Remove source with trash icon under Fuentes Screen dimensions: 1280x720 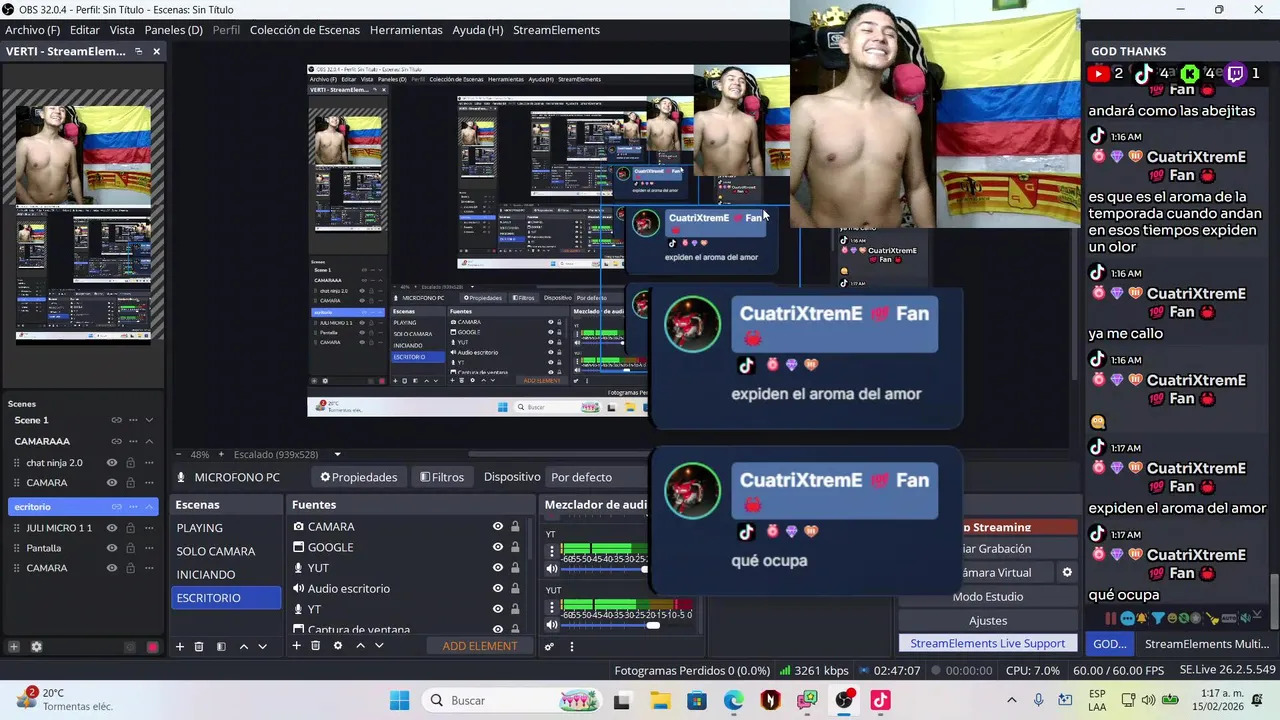click(x=316, y=646)
